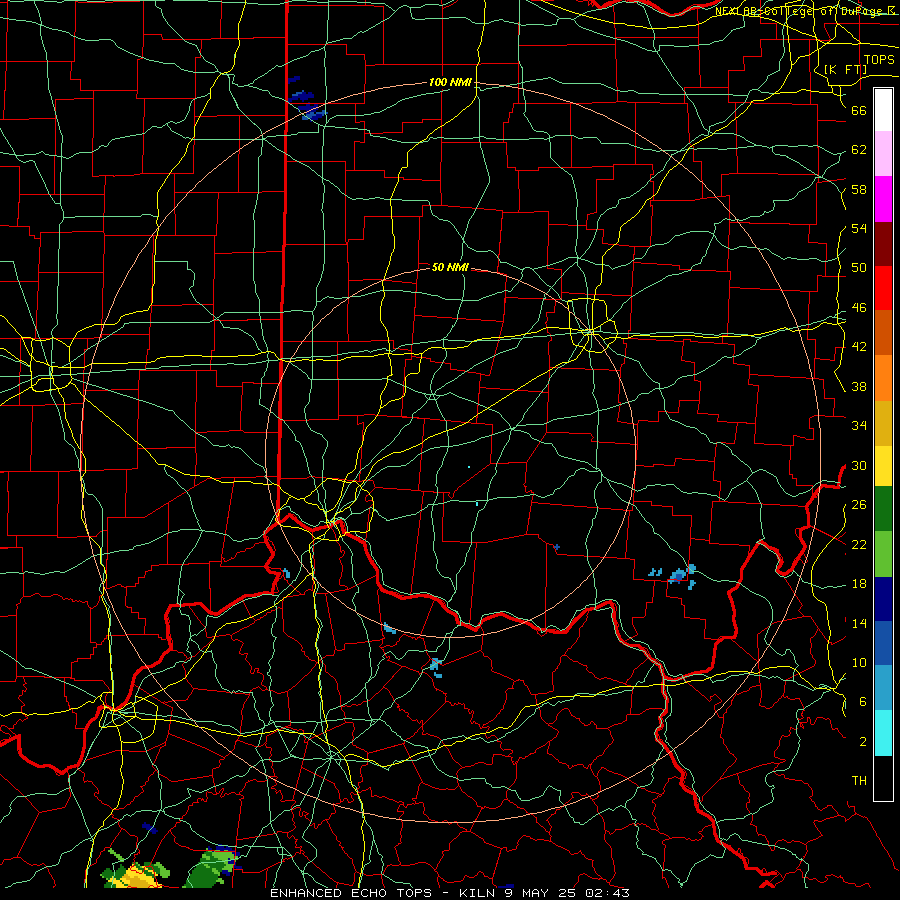Click the "6" legend value
This screenshot has width=900, height=900.
862,702
